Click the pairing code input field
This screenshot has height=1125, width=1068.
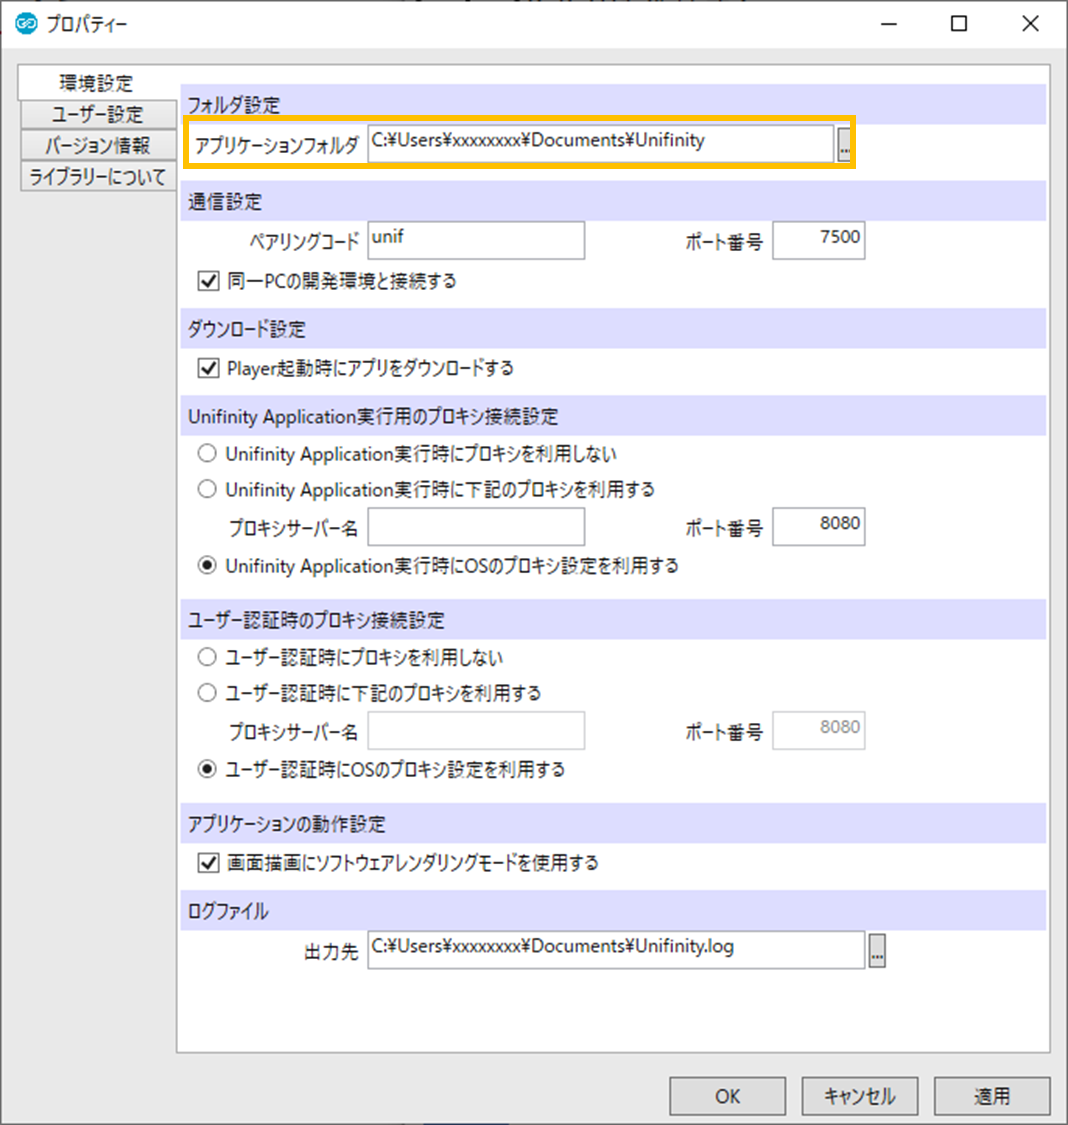point(476,241)
